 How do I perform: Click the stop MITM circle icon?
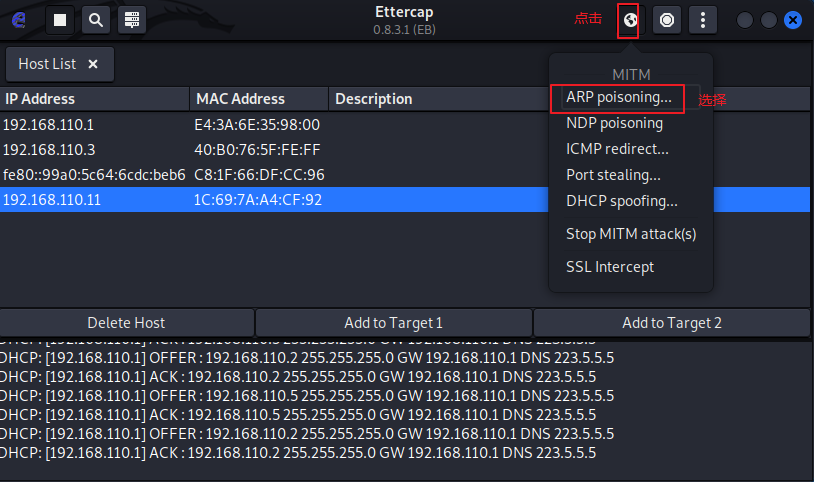click(x=667, y=20)
